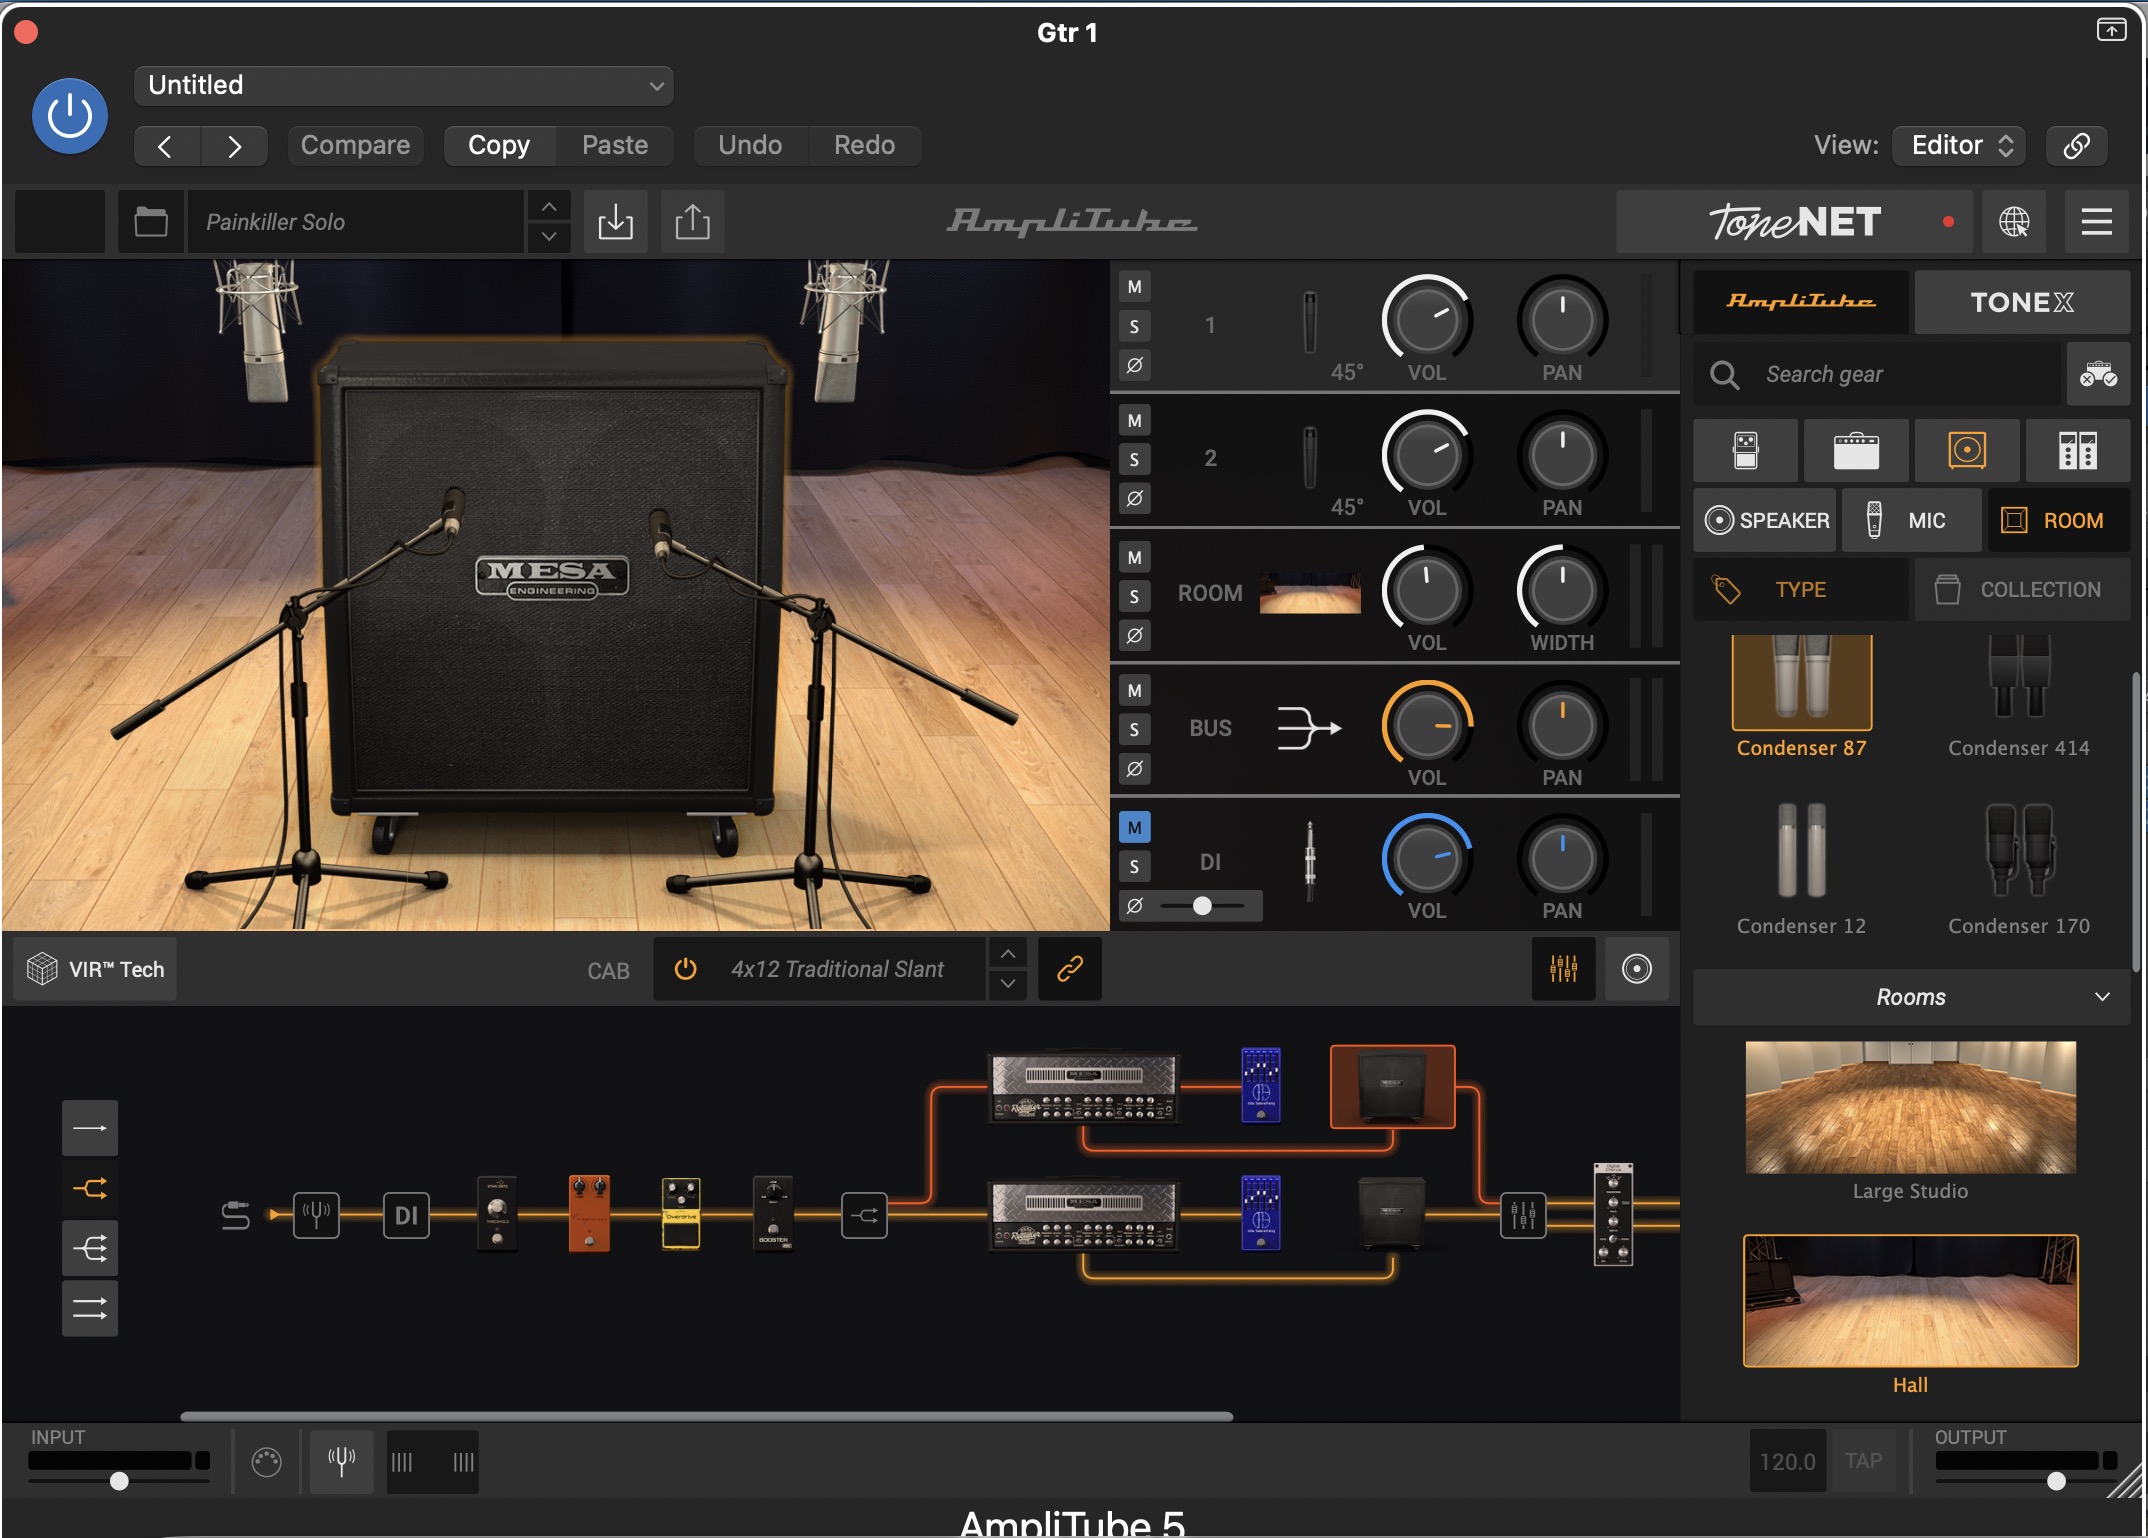Click the save preset download icon
The image size is (2148, 1538).
point(615,221)
